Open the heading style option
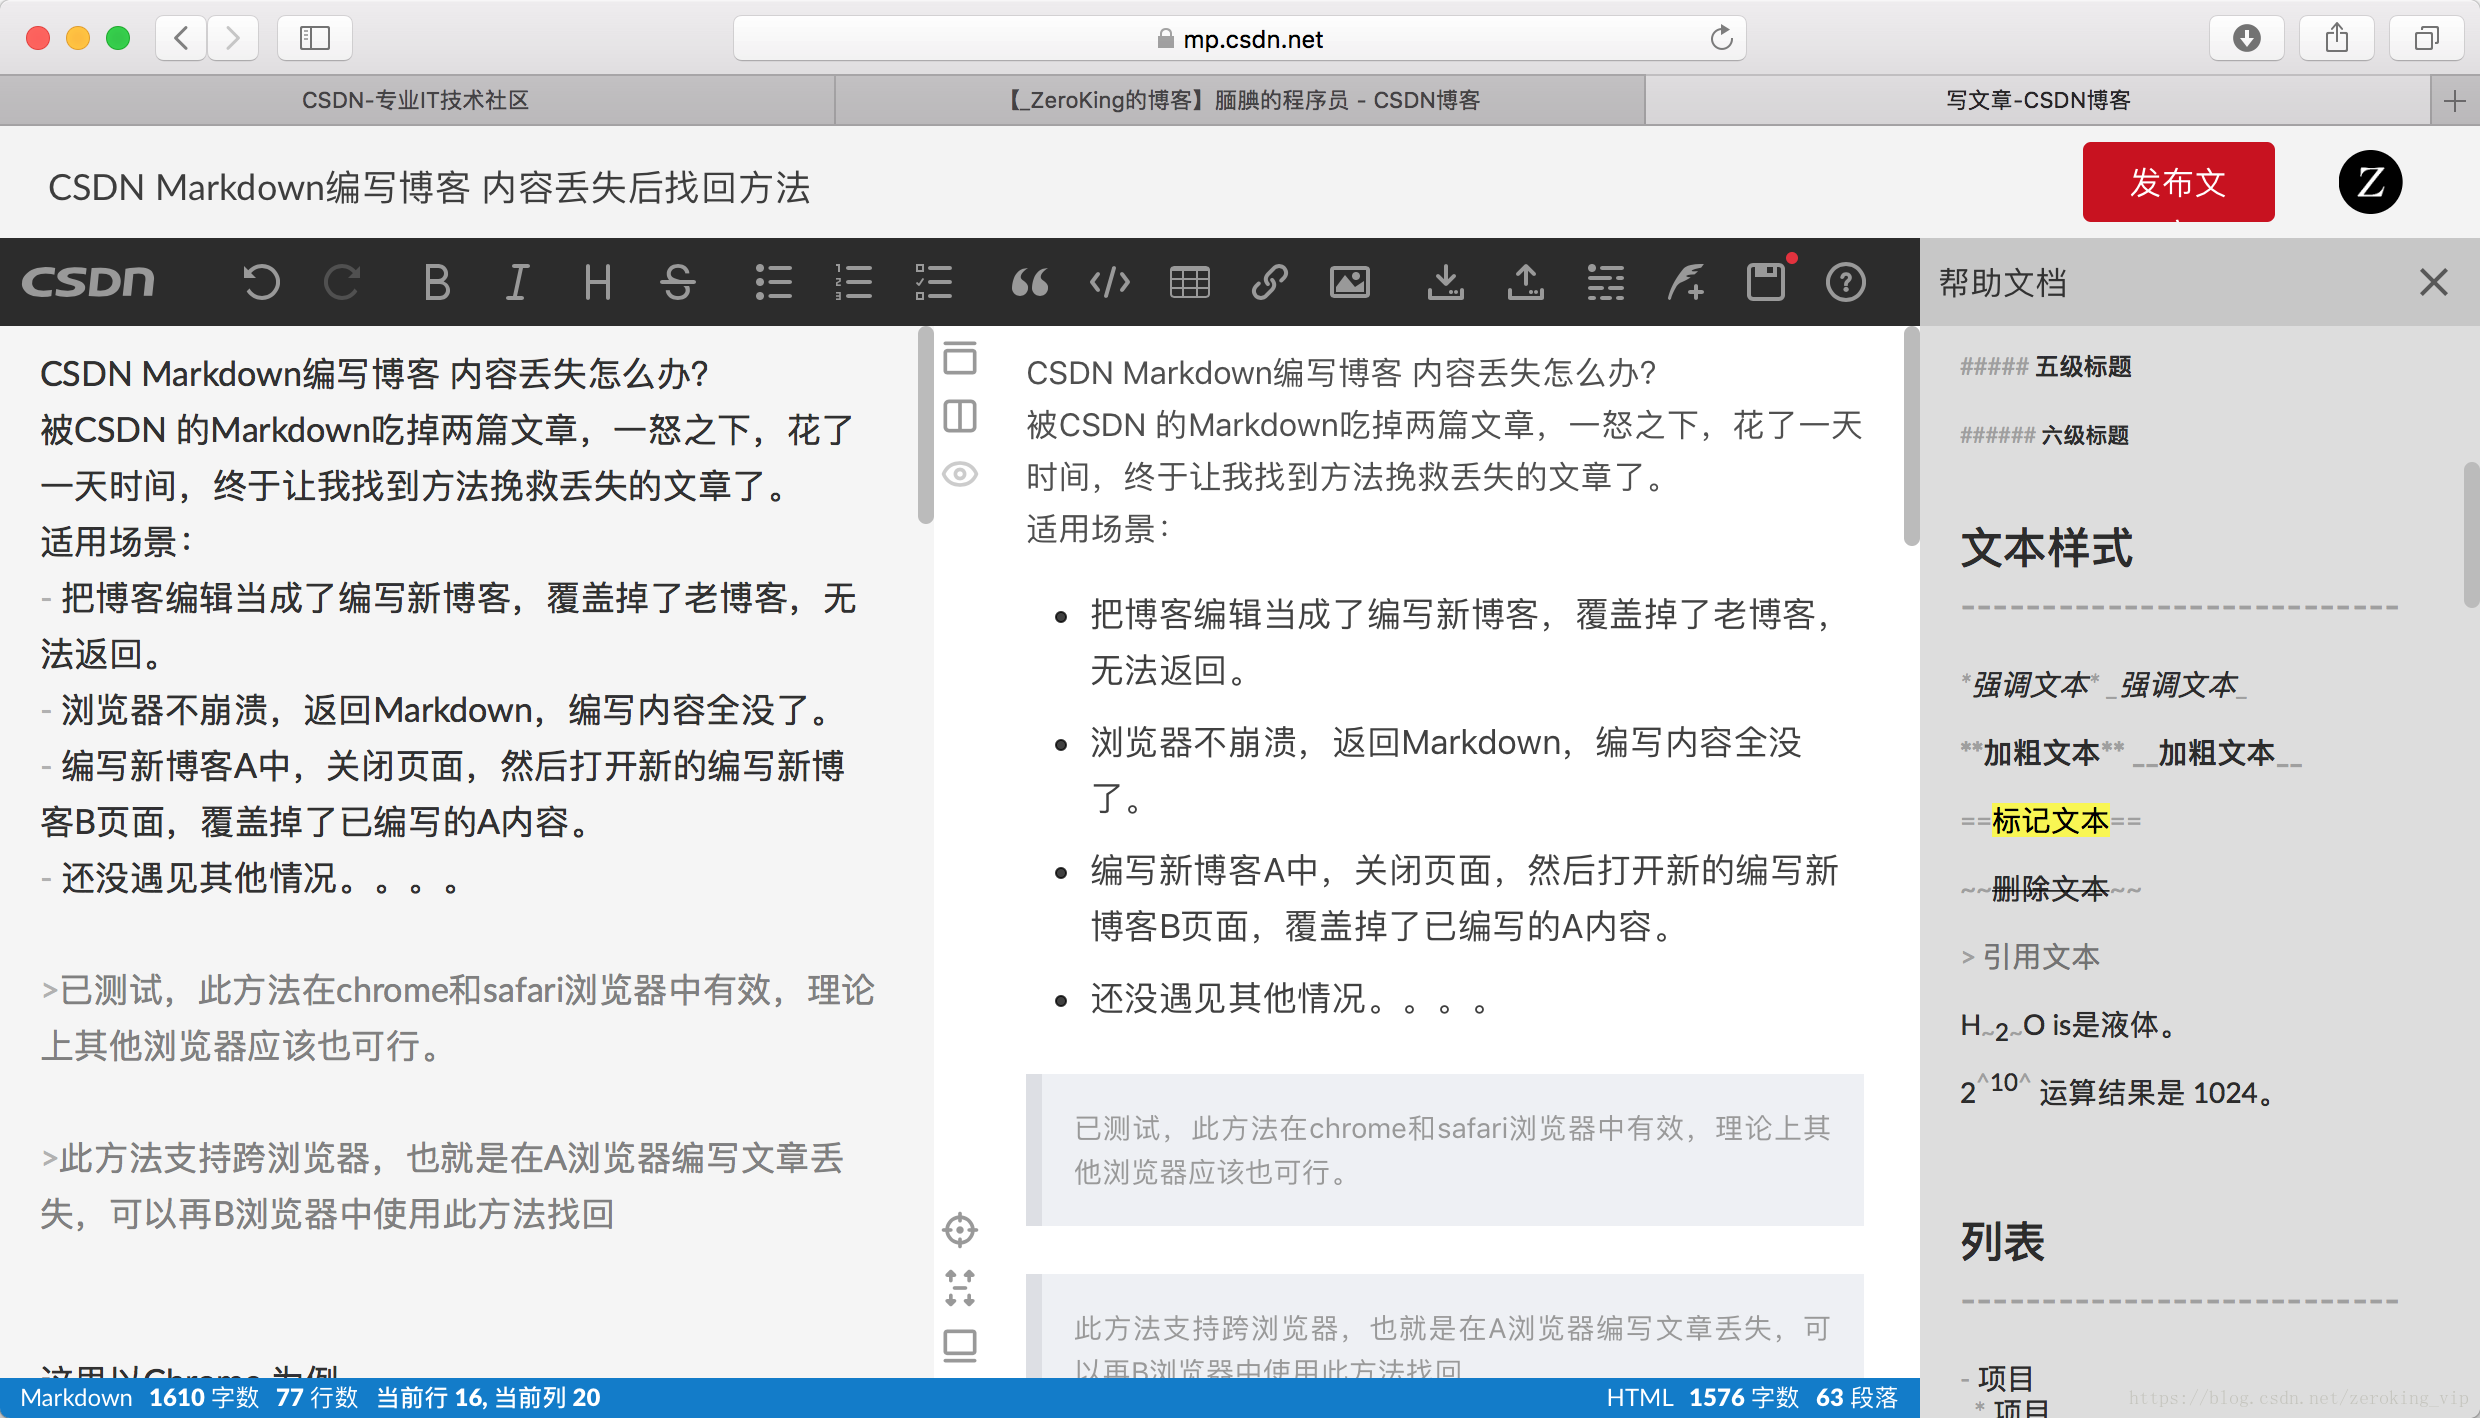Viewport: 2480px width, 1418px height. [597, 282]
